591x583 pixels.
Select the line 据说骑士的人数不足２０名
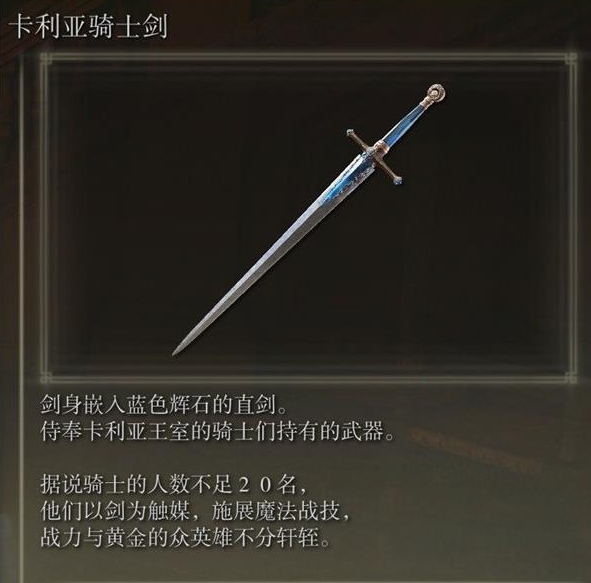point(174,485)
